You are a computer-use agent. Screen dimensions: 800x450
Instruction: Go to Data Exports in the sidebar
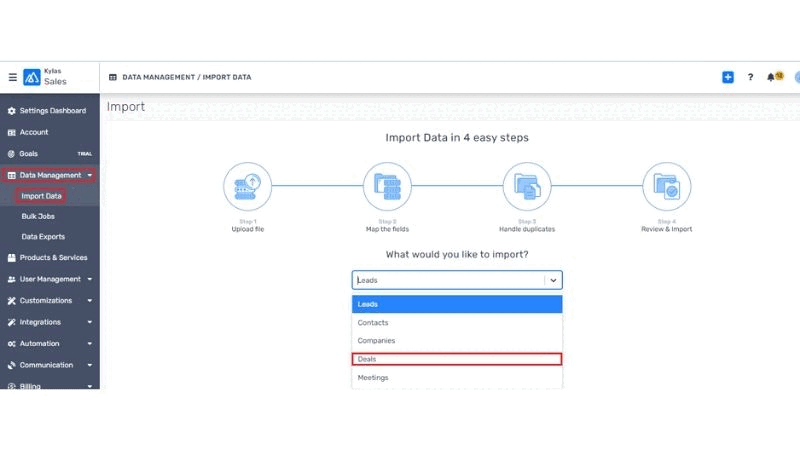tap(43, 237)
